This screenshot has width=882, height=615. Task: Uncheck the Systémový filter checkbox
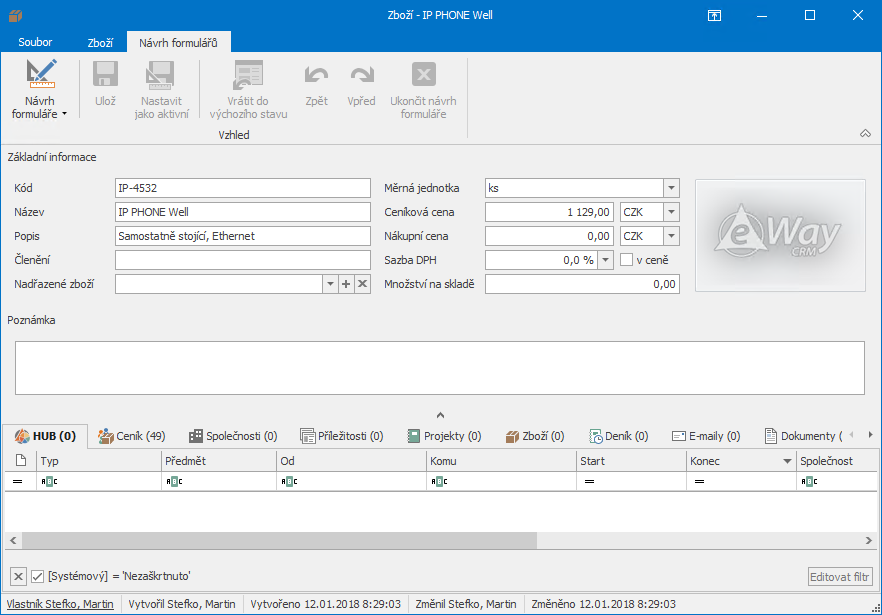[x=38, y=576]
